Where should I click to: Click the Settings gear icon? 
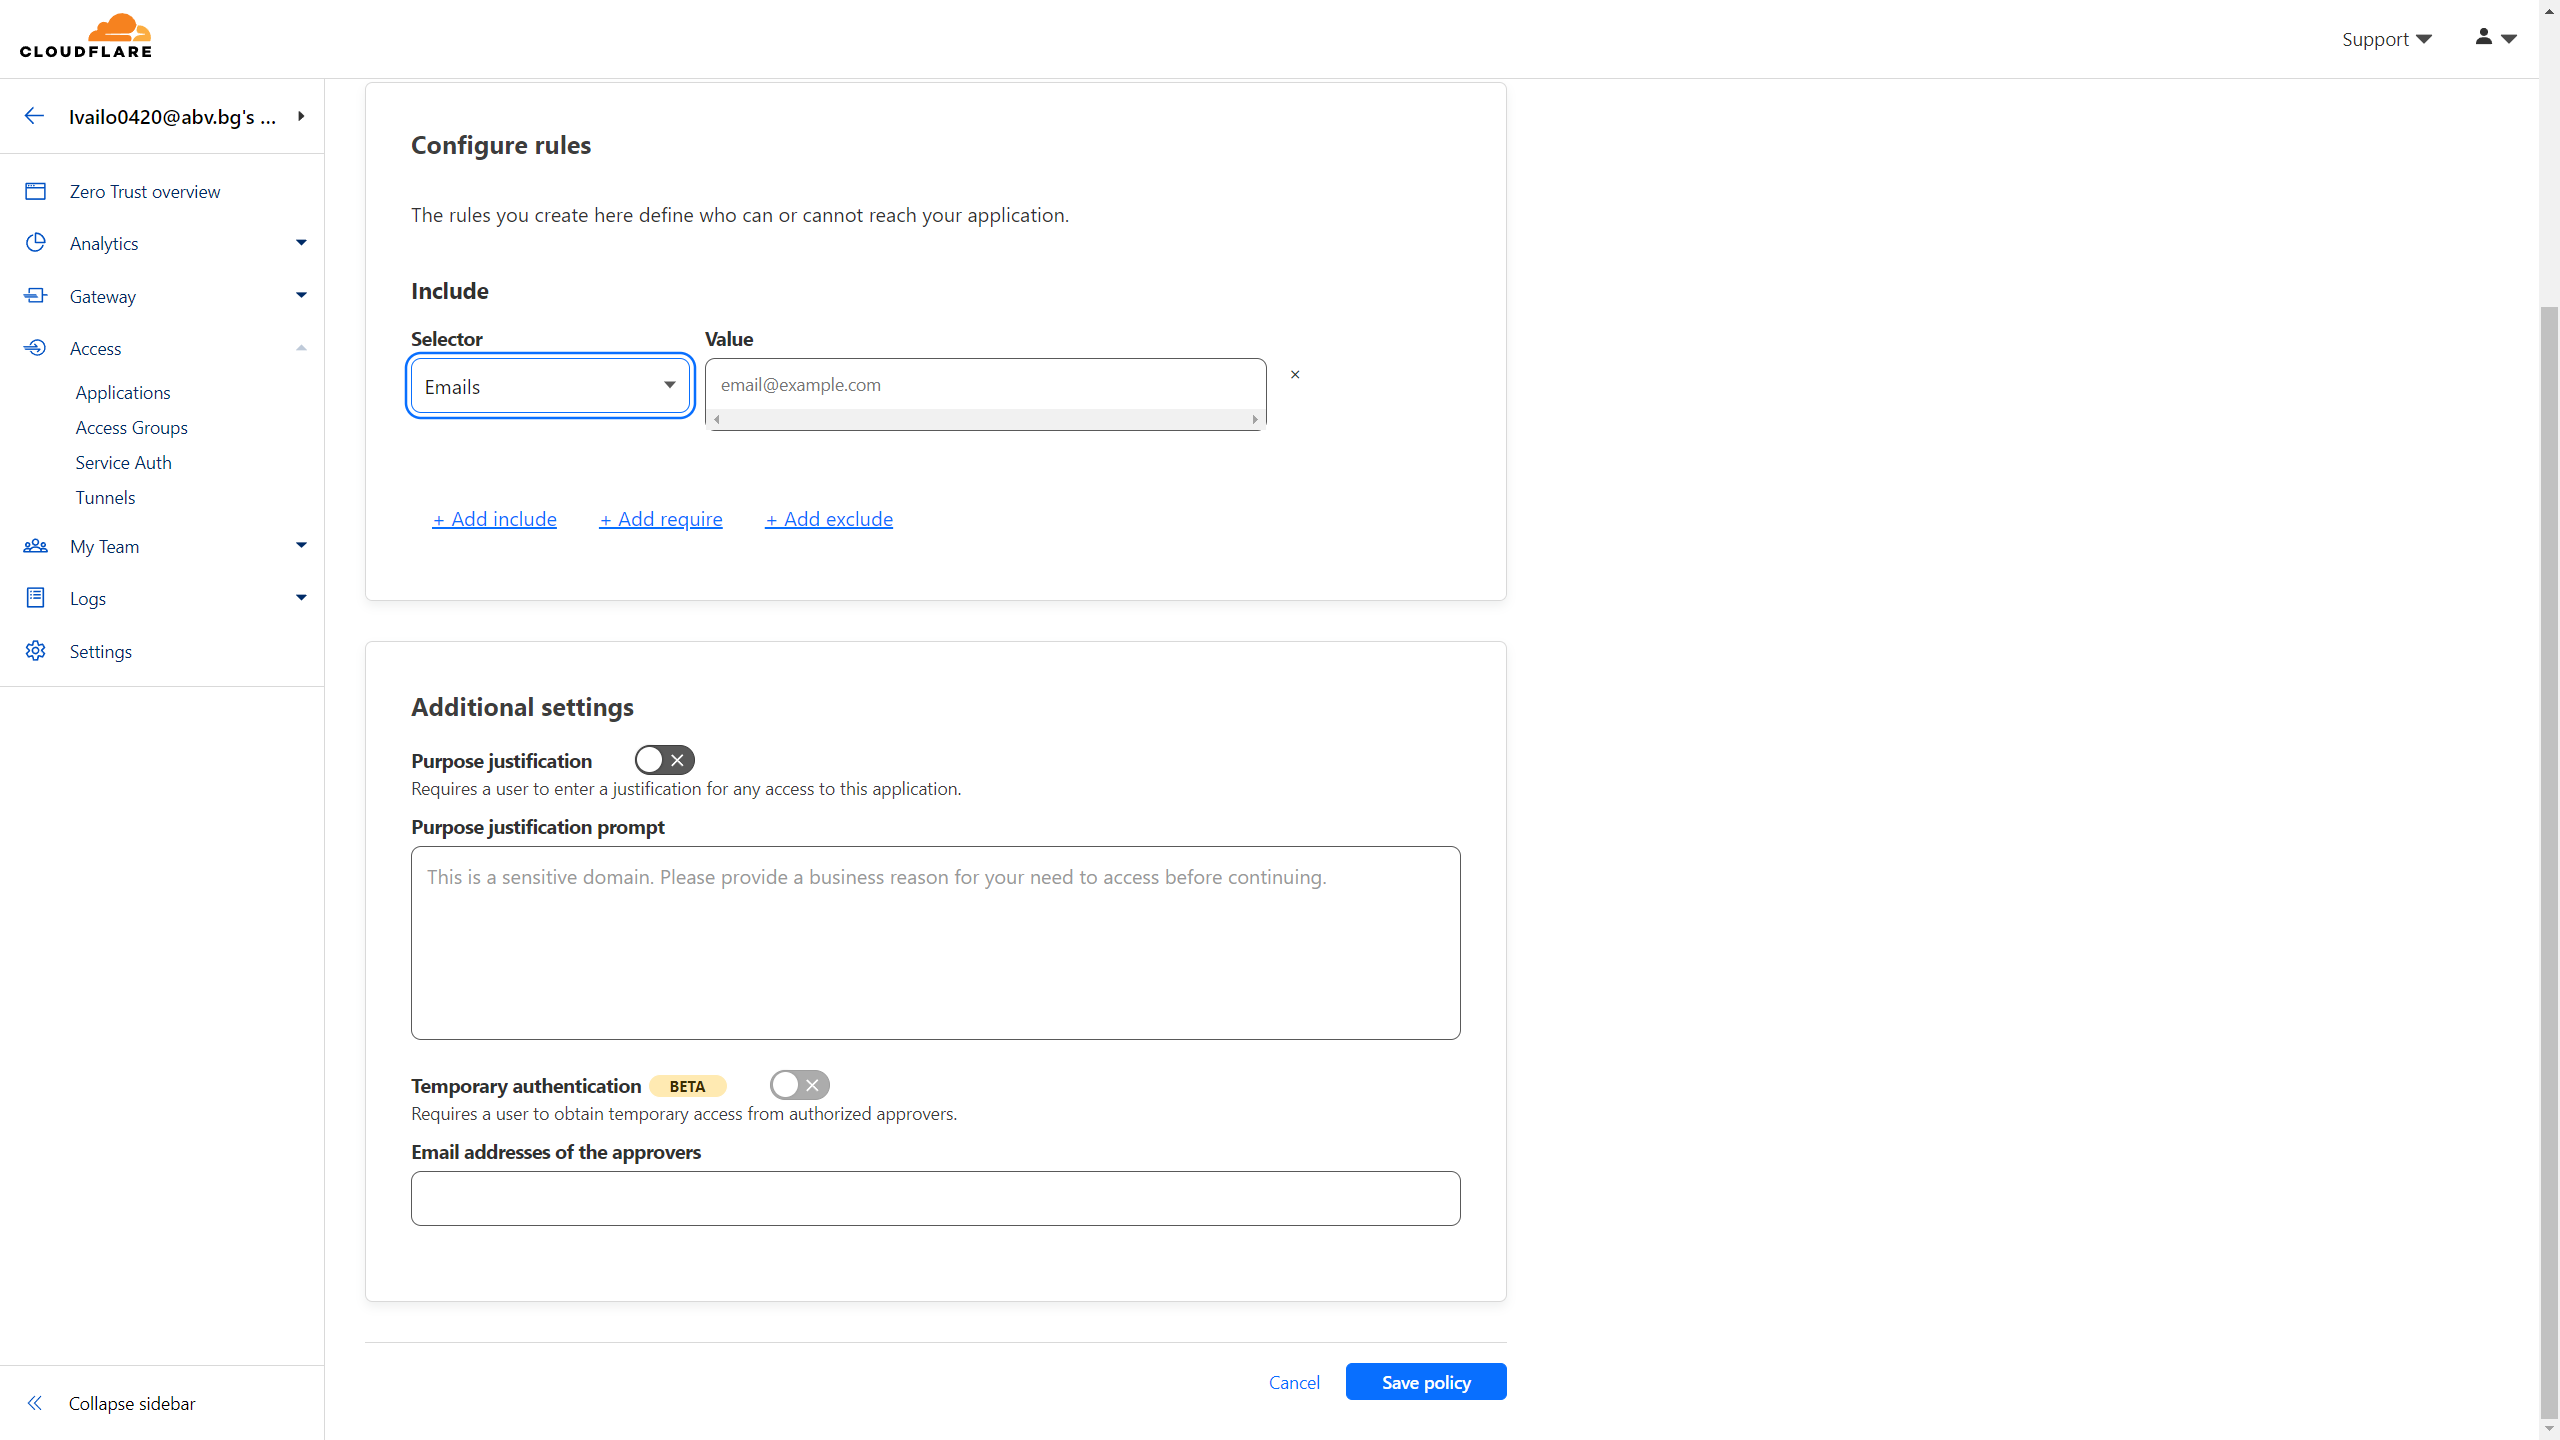tap(35, 651)
